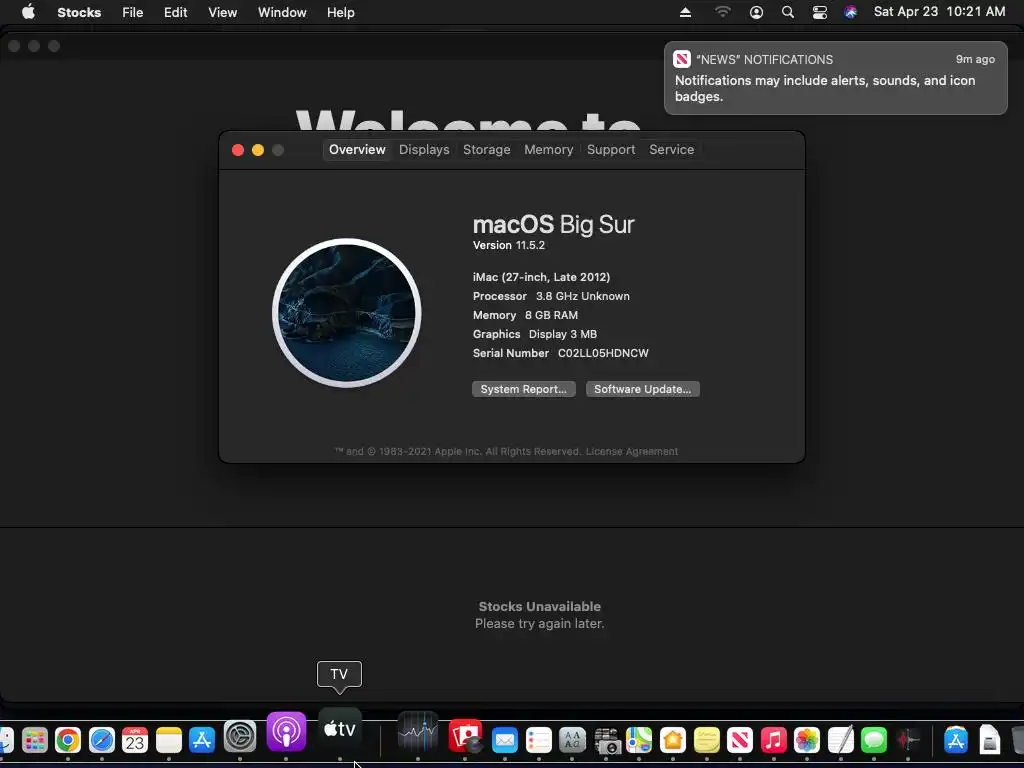This screenshot has width=1024, height=768.
Task: Open the License Agreement link
Action: [x=632, y=451]
